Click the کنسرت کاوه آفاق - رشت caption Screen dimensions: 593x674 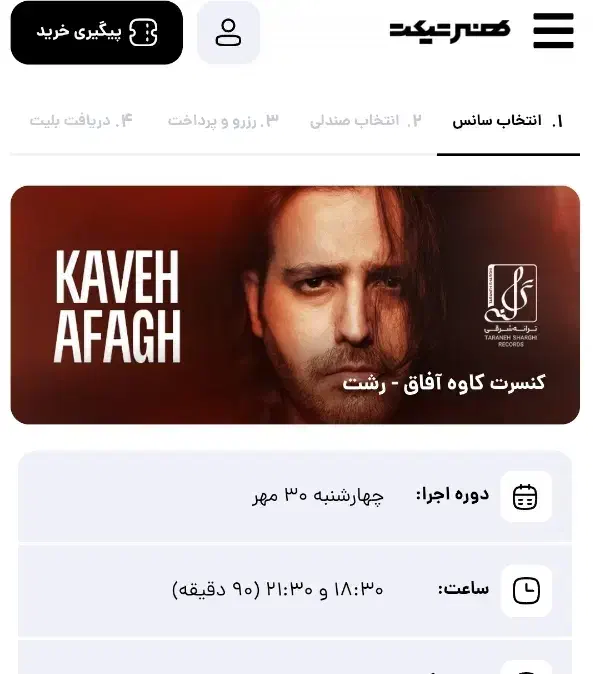point(444,383)
